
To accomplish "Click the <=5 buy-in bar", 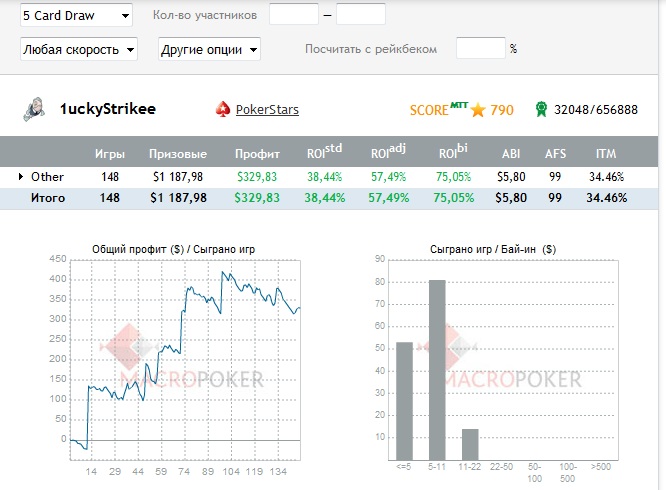I will point(404,401).
